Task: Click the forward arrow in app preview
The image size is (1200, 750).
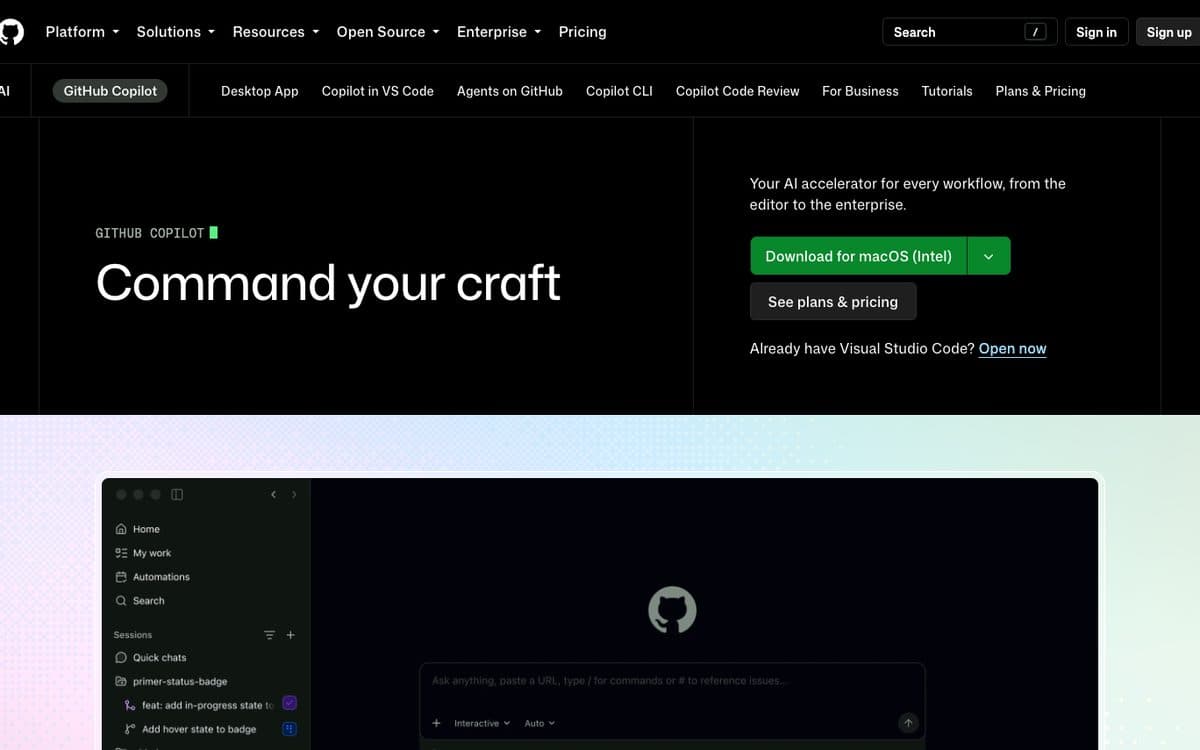Action: pos(294,495)
